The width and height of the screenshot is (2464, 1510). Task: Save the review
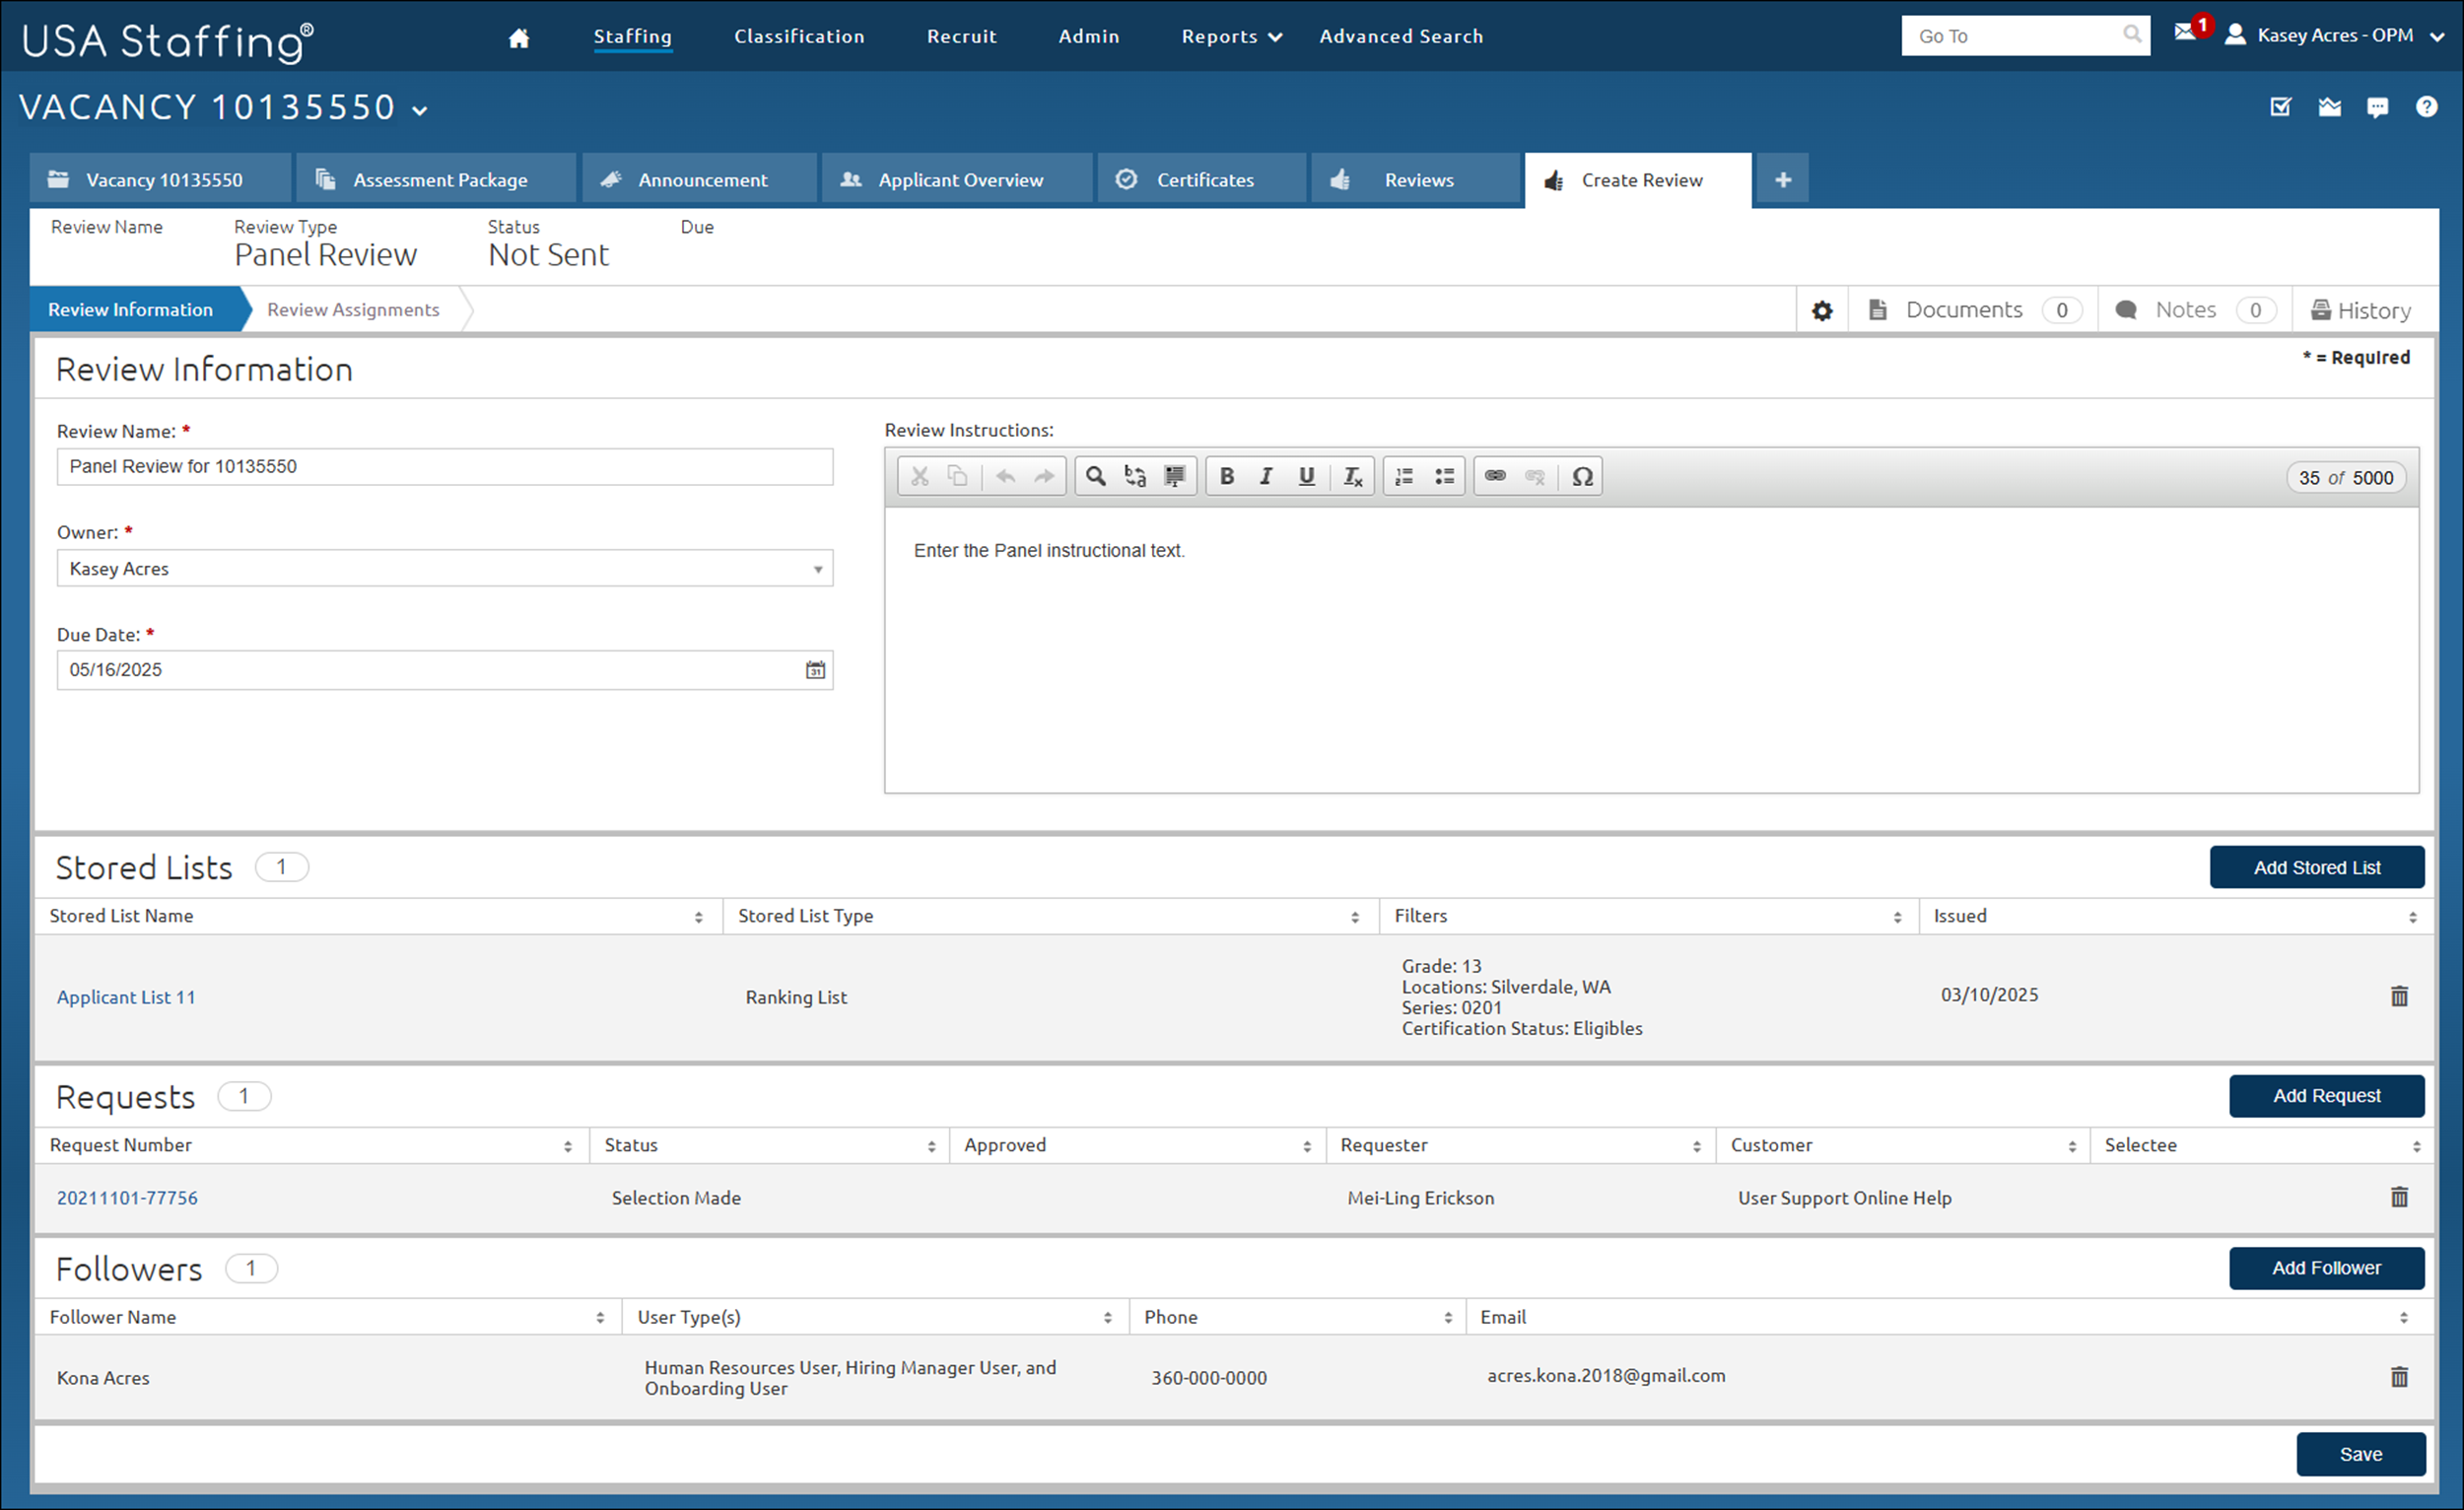[2360, 1454]
